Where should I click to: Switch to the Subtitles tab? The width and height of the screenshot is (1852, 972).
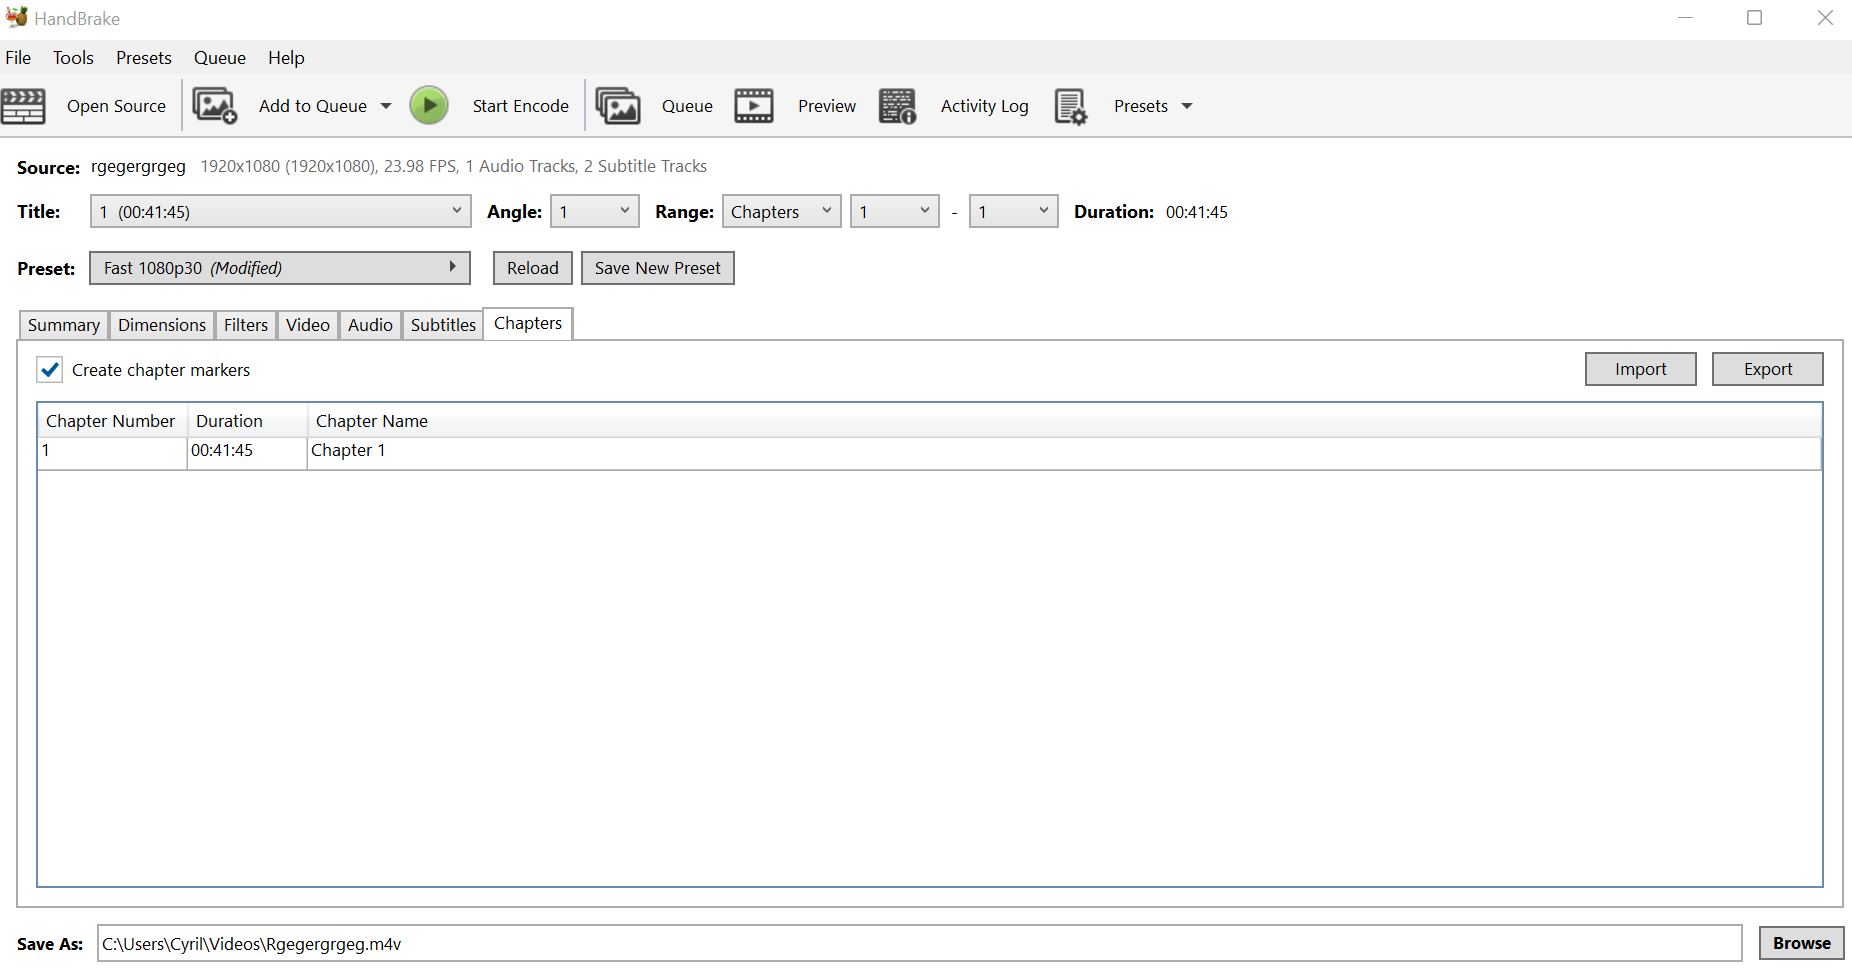443,325
